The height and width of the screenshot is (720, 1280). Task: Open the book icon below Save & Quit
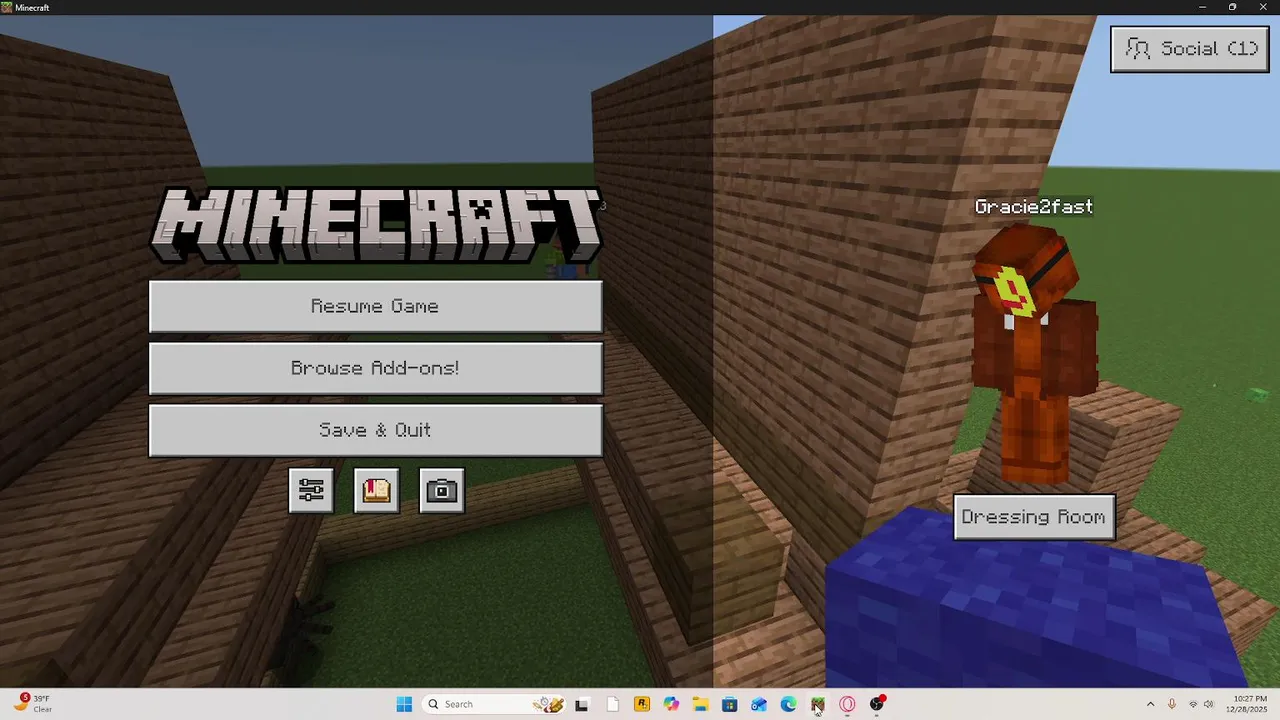click(x=376, y=491)
